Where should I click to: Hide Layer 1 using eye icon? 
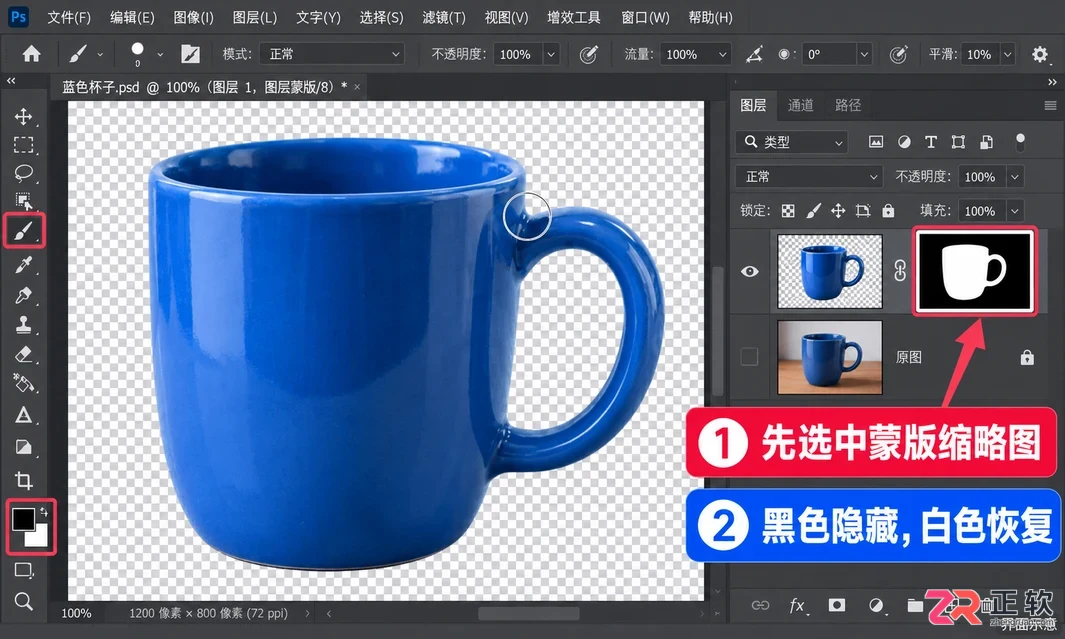[x=750, y=271]
